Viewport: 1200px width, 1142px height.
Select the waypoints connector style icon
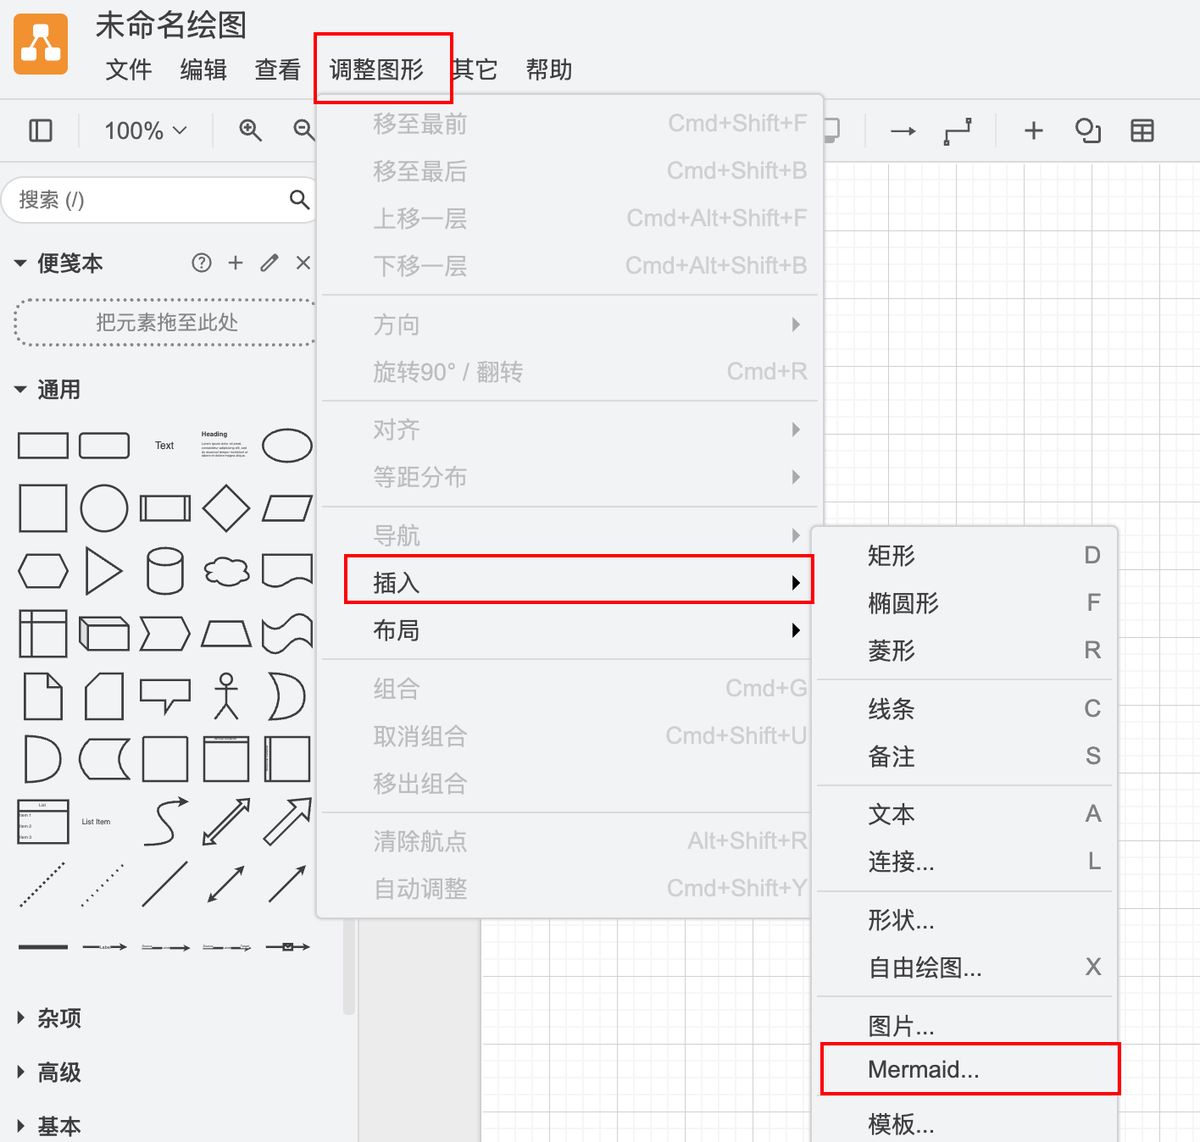click(x=957, y=131)
